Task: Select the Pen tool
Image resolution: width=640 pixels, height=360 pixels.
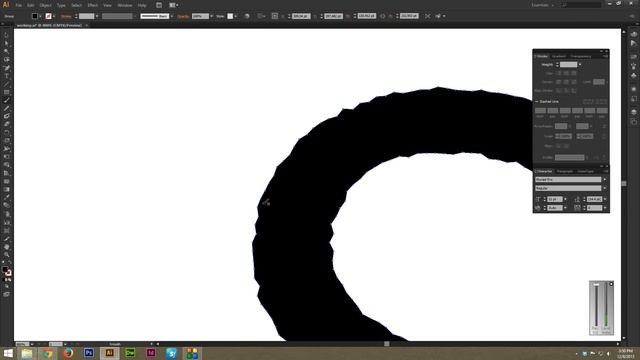Action: 7,68
